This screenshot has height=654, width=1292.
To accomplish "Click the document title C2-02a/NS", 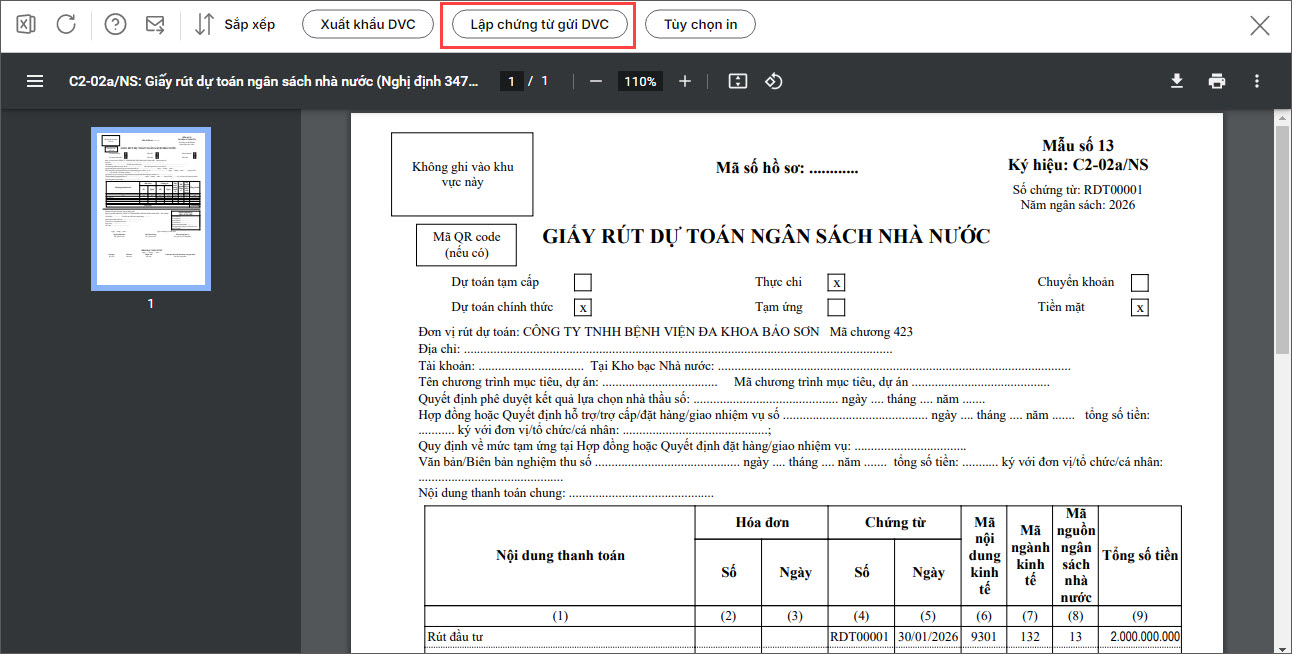I will pyautogui.click(x=273, y=81).
